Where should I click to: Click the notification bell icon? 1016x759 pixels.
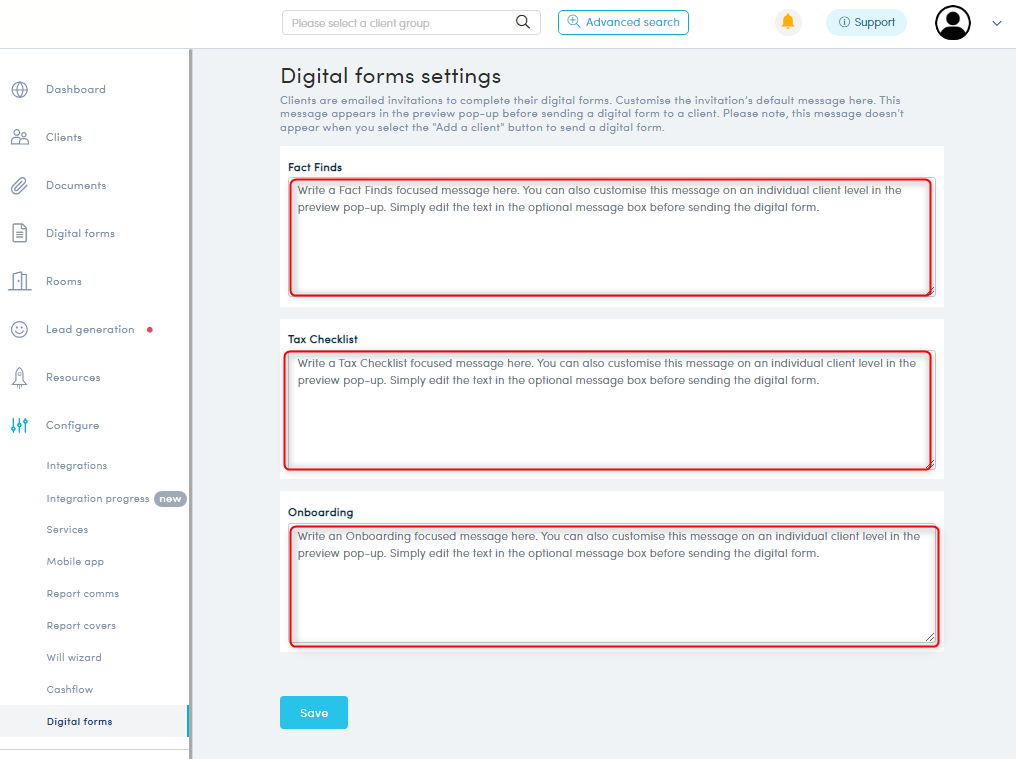coord(787,21)
